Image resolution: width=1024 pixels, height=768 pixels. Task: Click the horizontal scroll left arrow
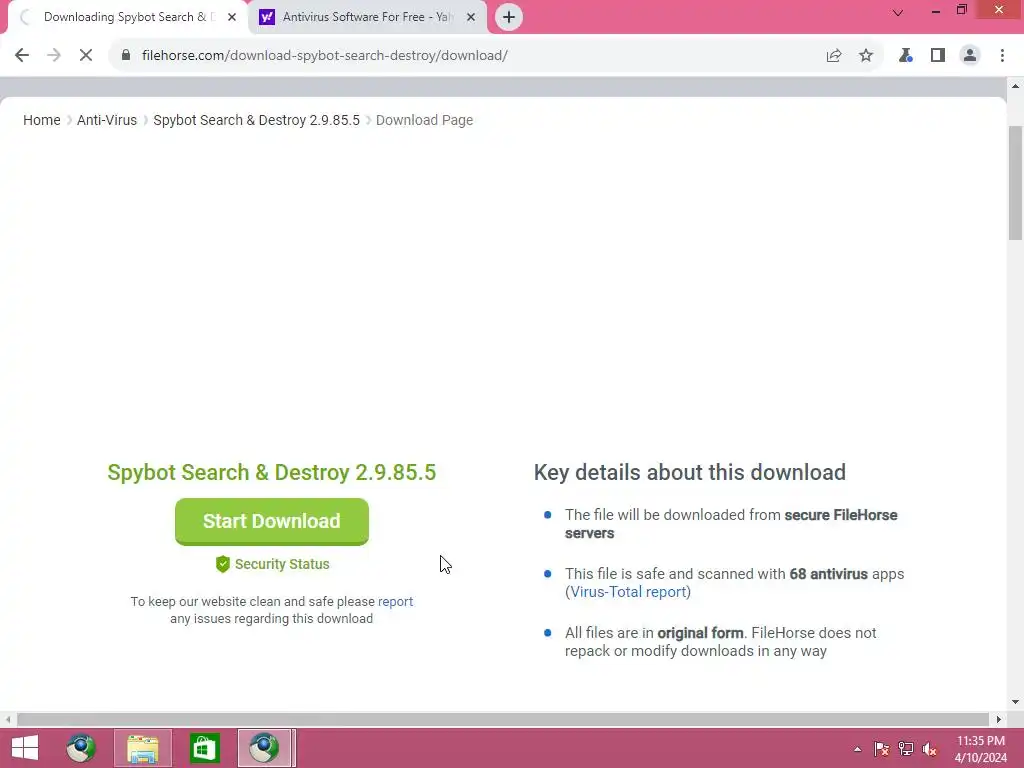(x=8, y=719)
